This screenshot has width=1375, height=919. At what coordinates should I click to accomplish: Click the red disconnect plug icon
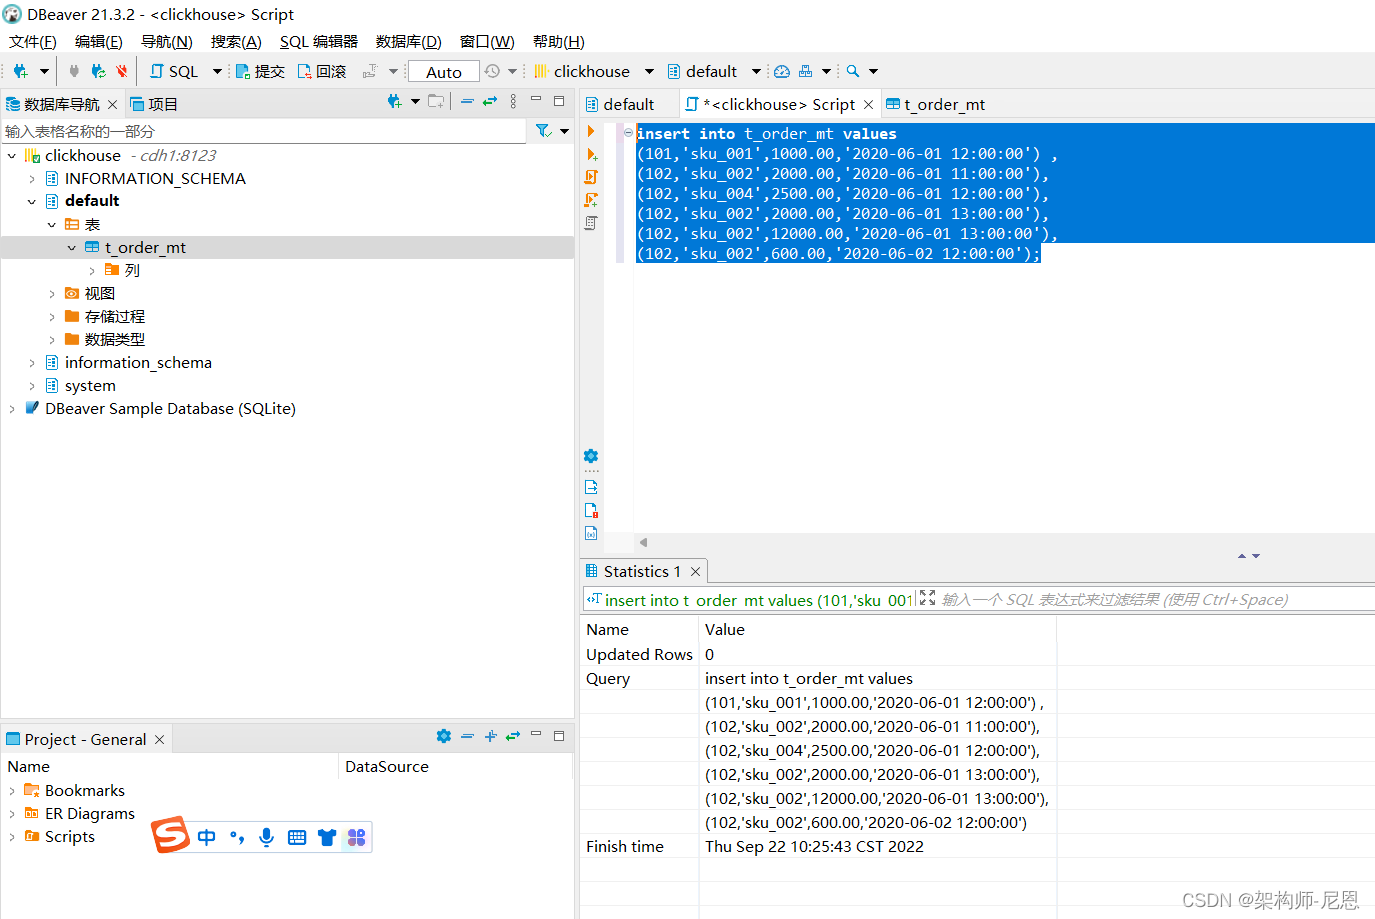coord(122,71)
